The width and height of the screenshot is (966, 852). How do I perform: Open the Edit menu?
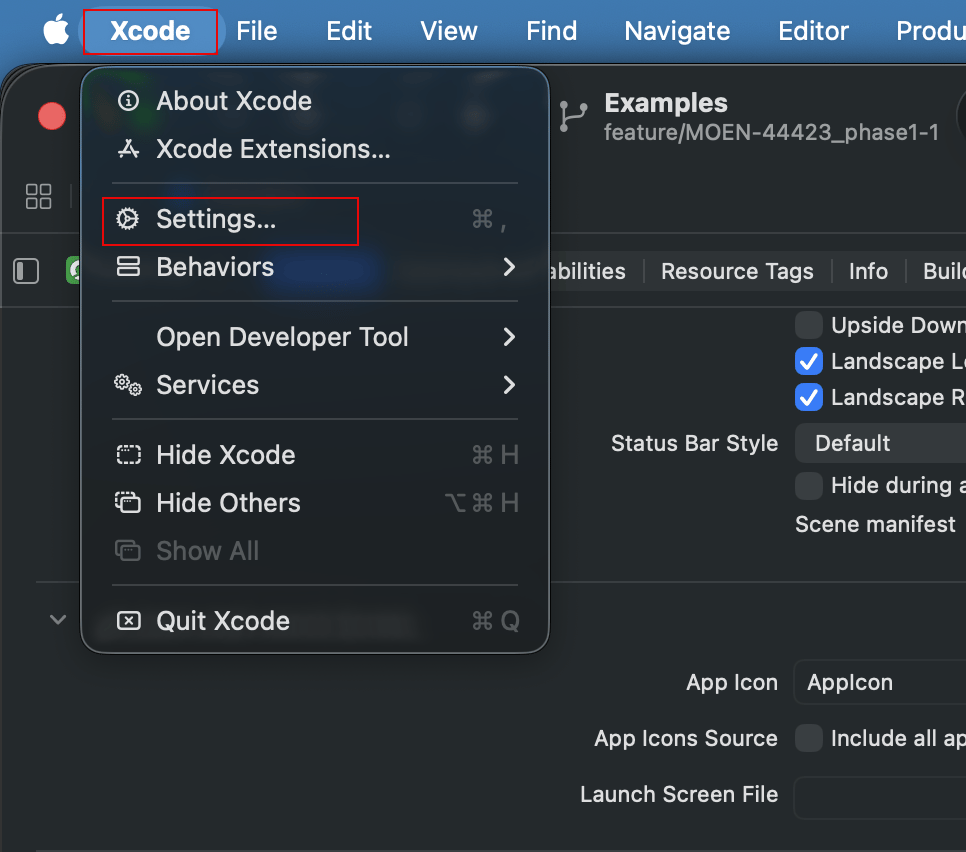(x=349, y=31)
